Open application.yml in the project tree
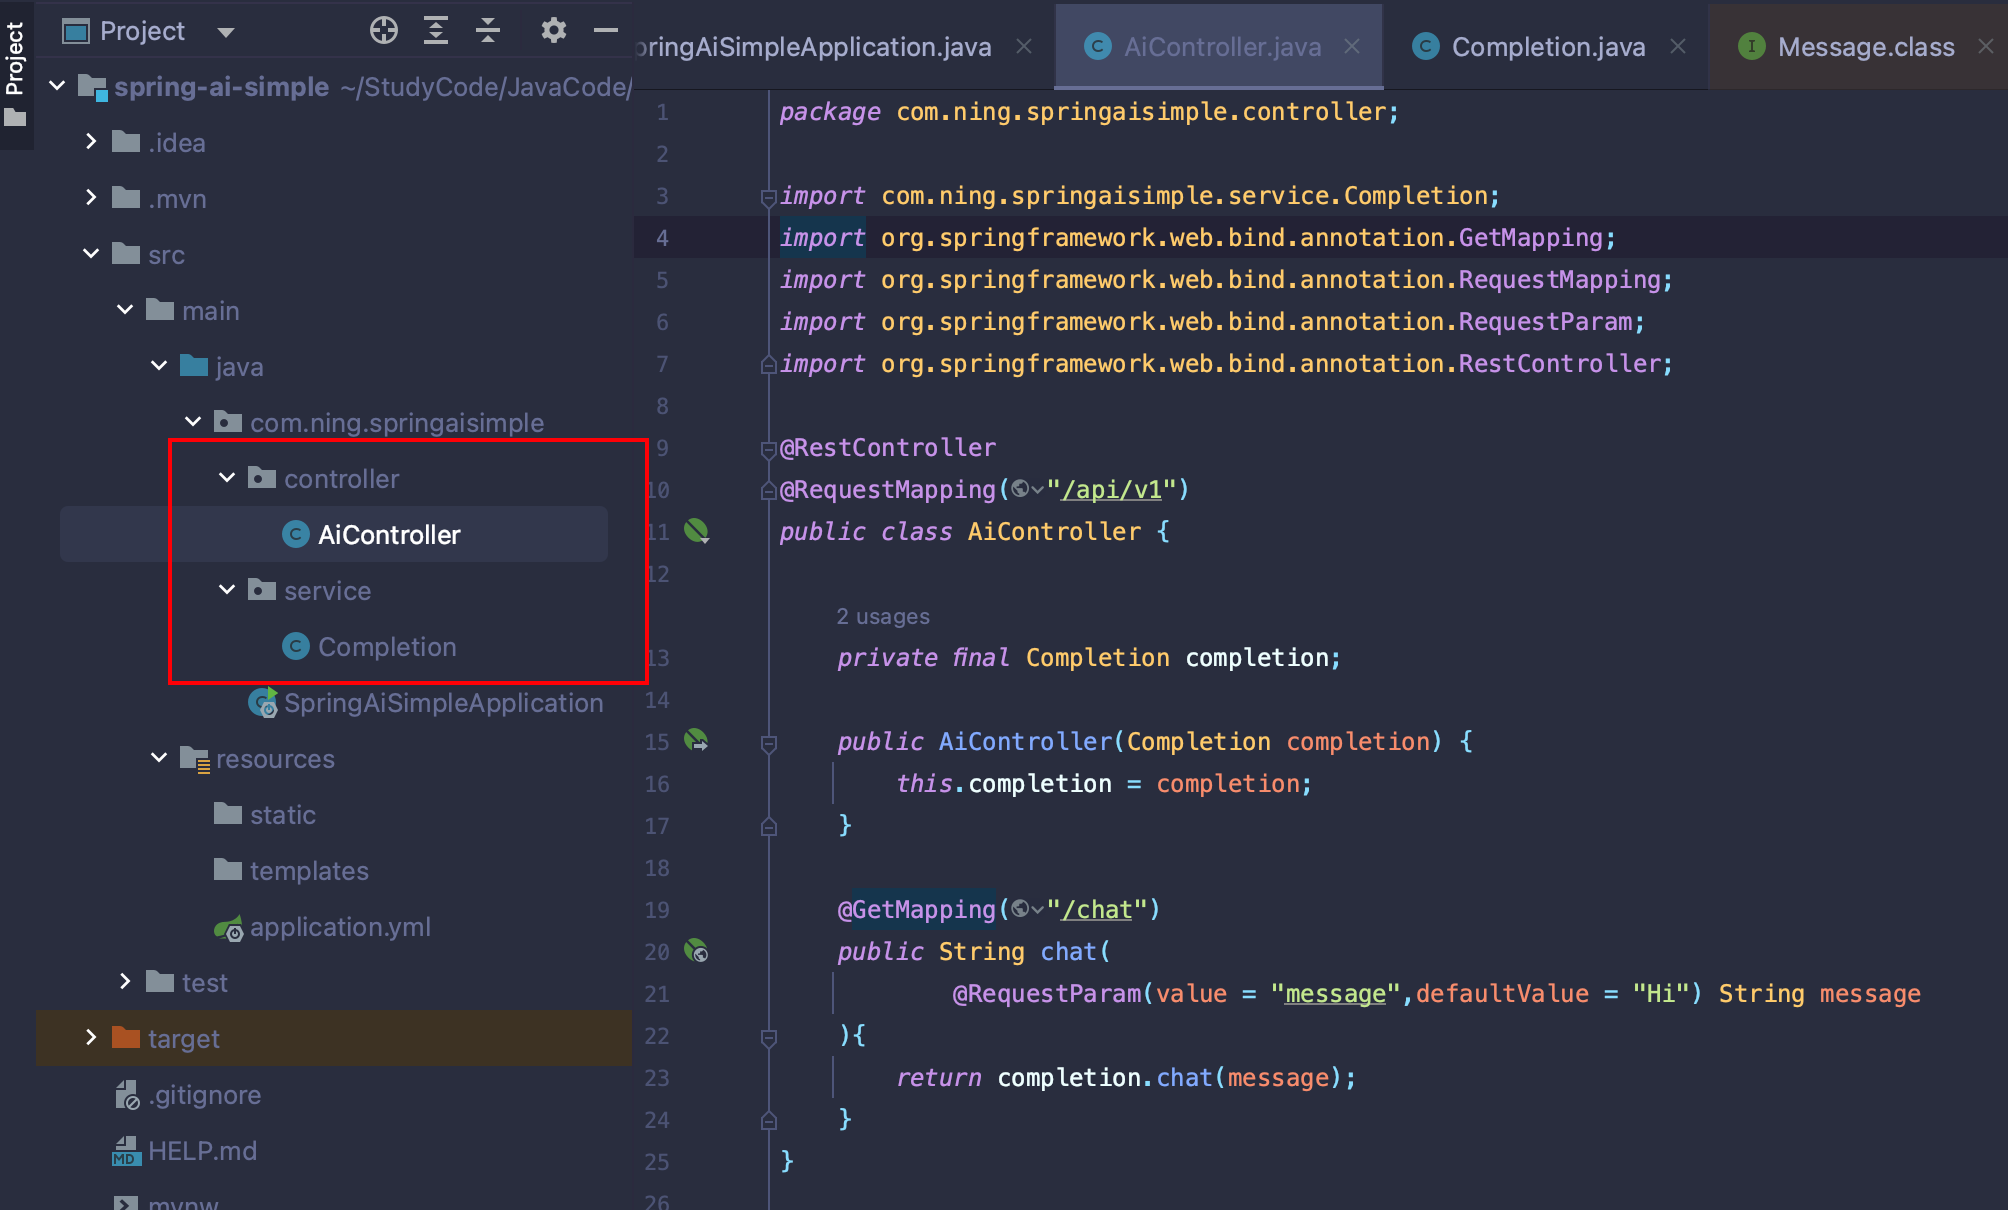2008x1210 pixels. [x=340, y=927]
